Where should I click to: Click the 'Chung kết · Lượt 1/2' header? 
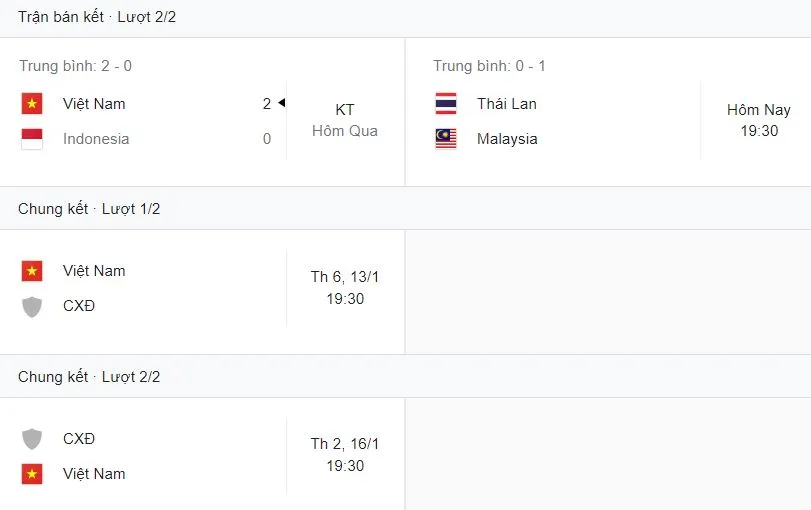click(89, 209)
